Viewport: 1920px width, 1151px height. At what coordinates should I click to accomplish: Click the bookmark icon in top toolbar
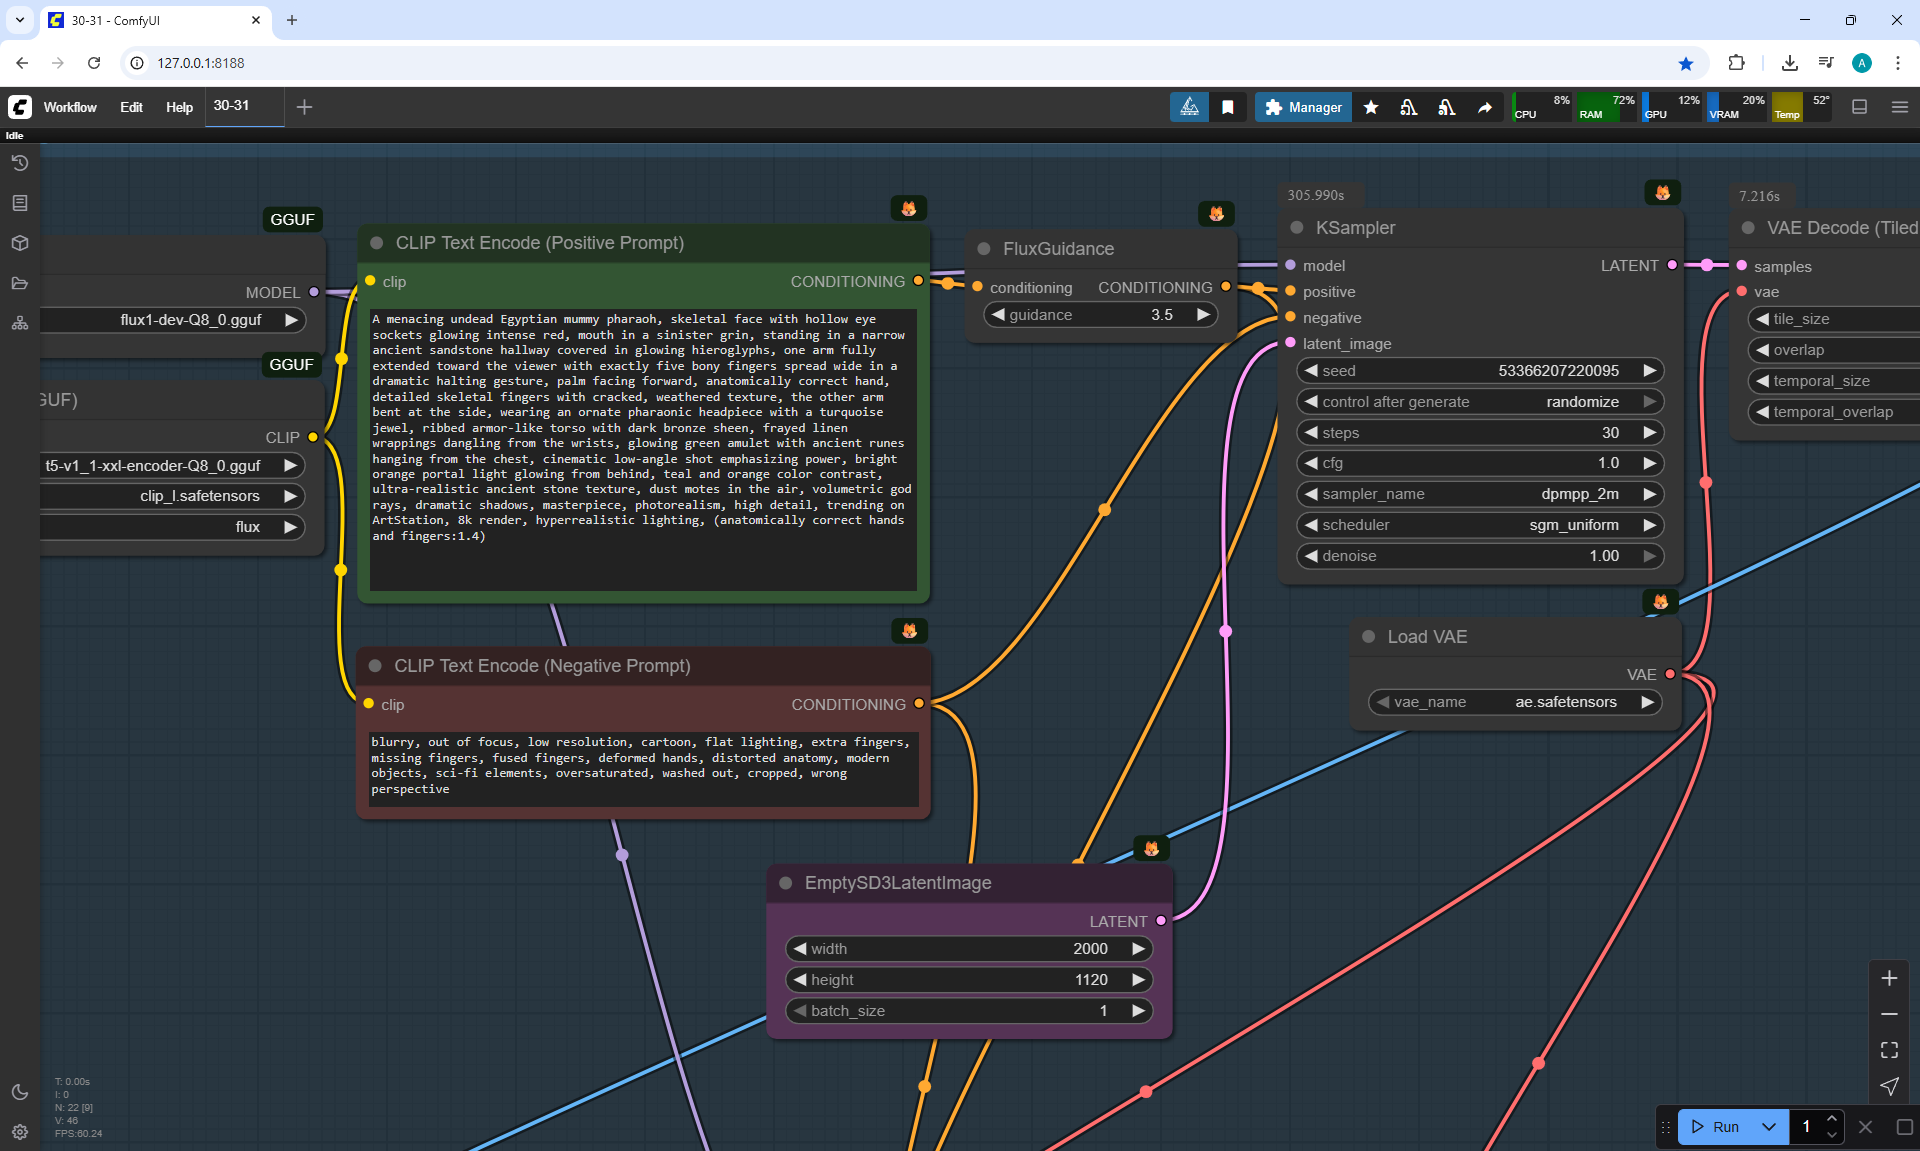click(1228, 107)
